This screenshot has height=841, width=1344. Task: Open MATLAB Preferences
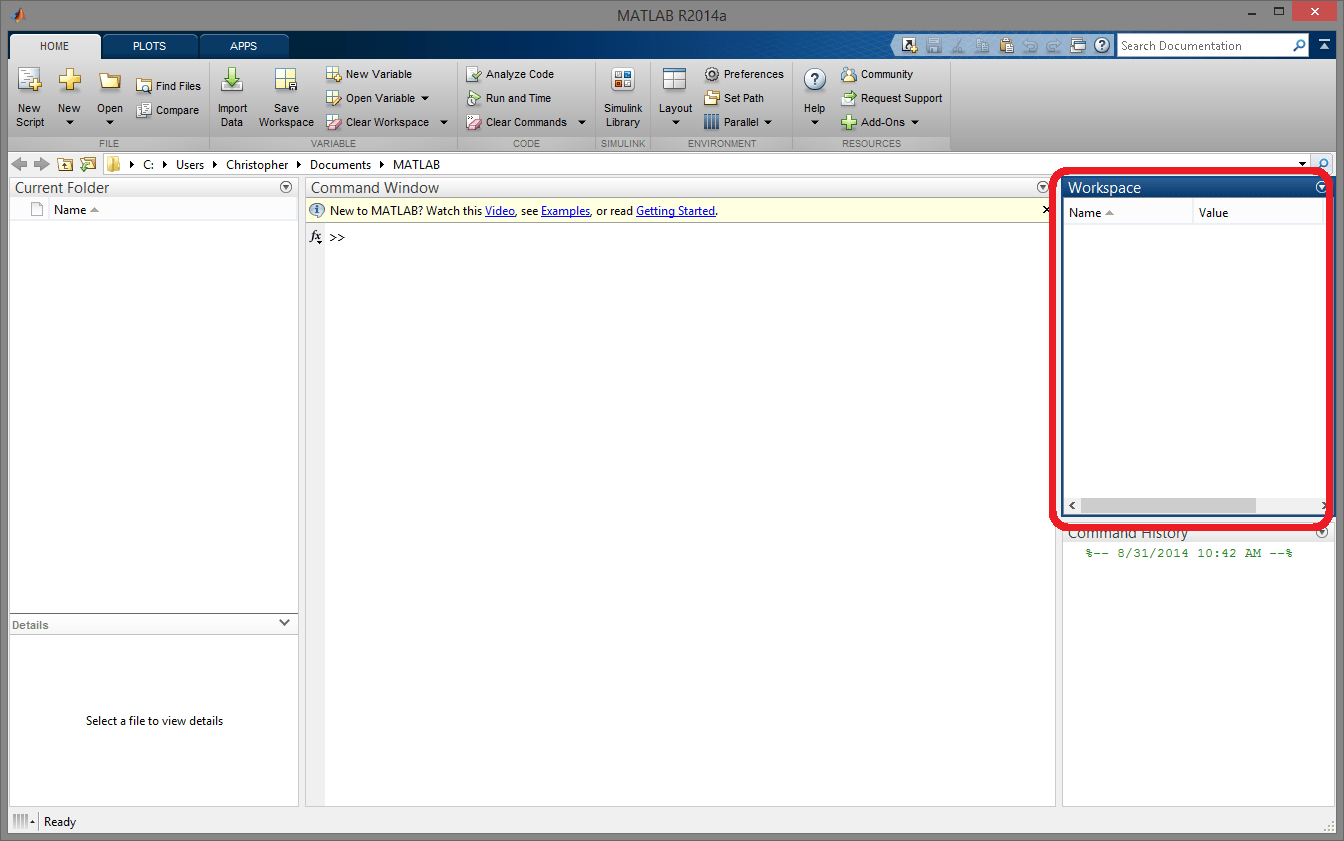(x=744, y=74)
